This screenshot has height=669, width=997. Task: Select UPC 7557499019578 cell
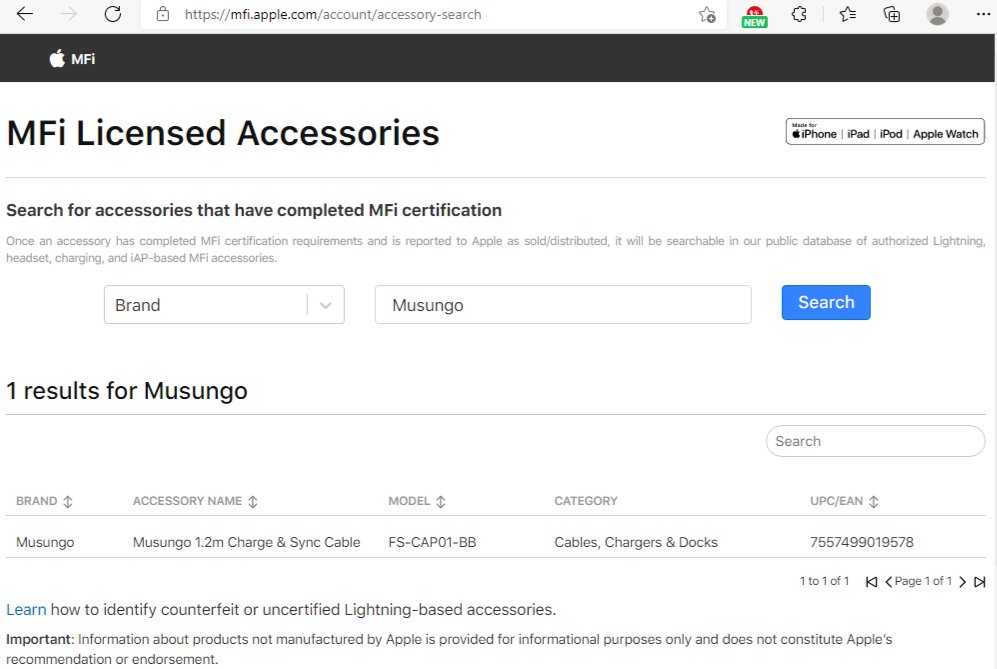tap(862, 542)
